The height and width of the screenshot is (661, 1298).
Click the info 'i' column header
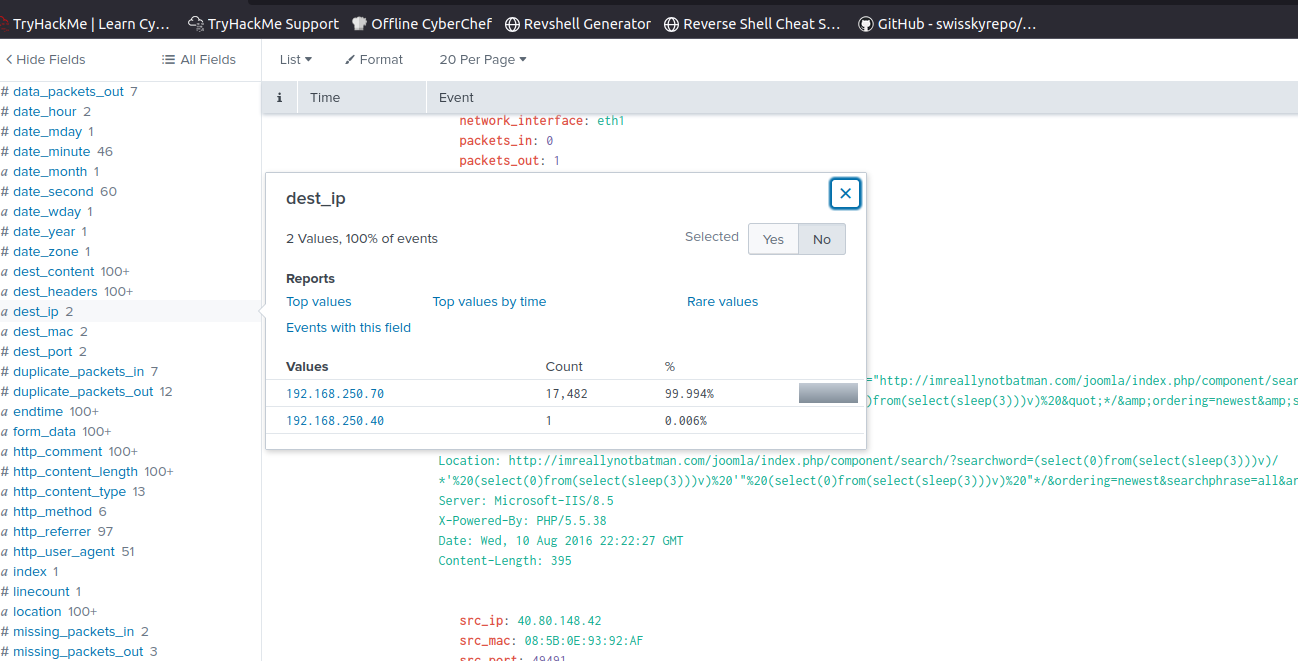pos(279,98)
